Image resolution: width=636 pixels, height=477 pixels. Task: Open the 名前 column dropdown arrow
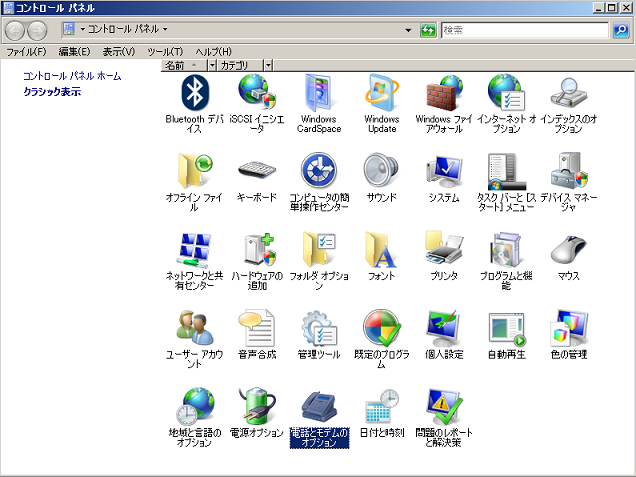click(212, 65)
